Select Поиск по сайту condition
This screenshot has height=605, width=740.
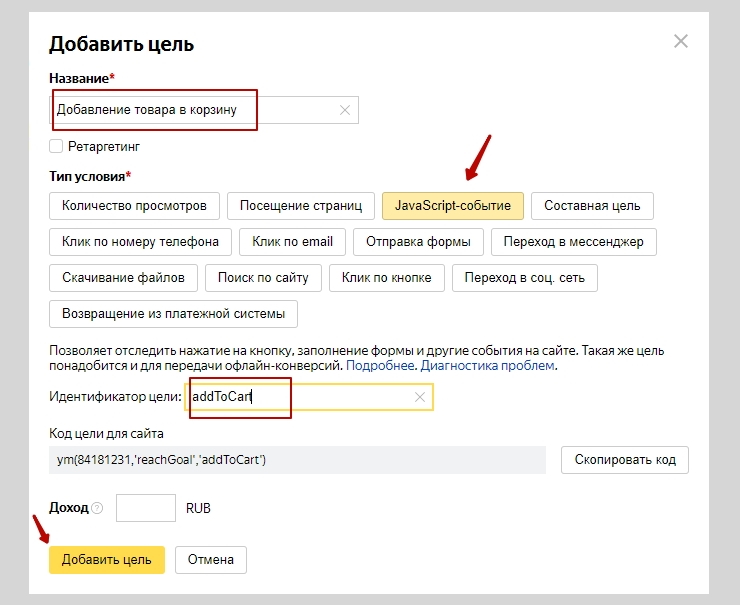click(x=264, y=278)
